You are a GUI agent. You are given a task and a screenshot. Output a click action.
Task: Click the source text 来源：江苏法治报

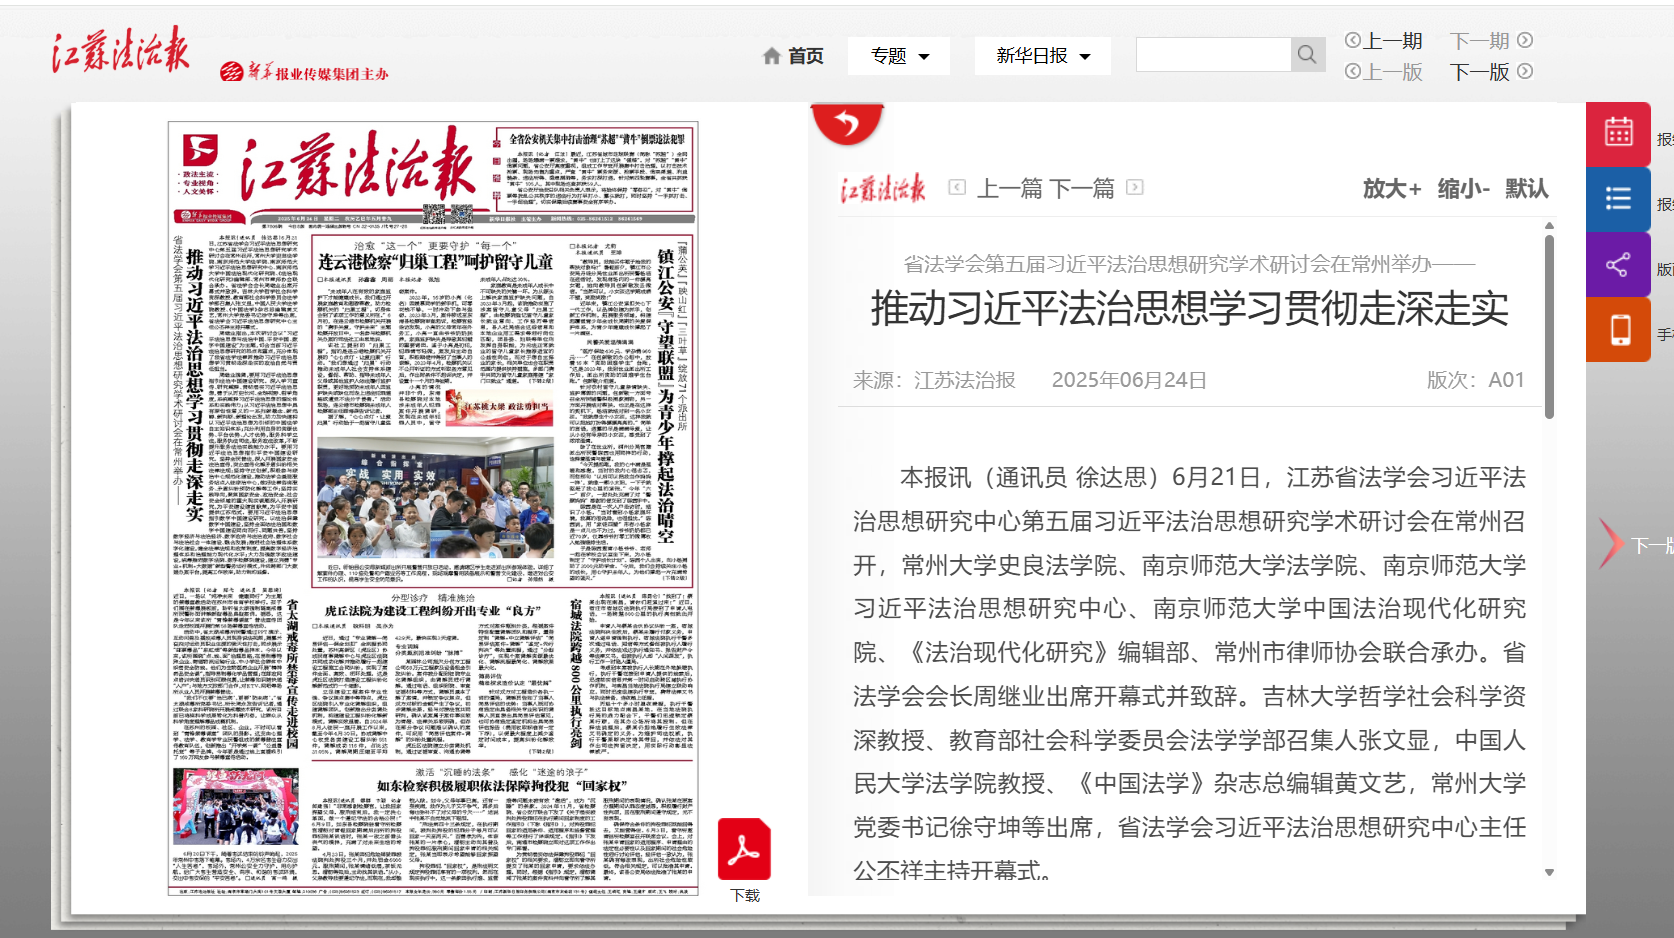click(x=934, y=380)
